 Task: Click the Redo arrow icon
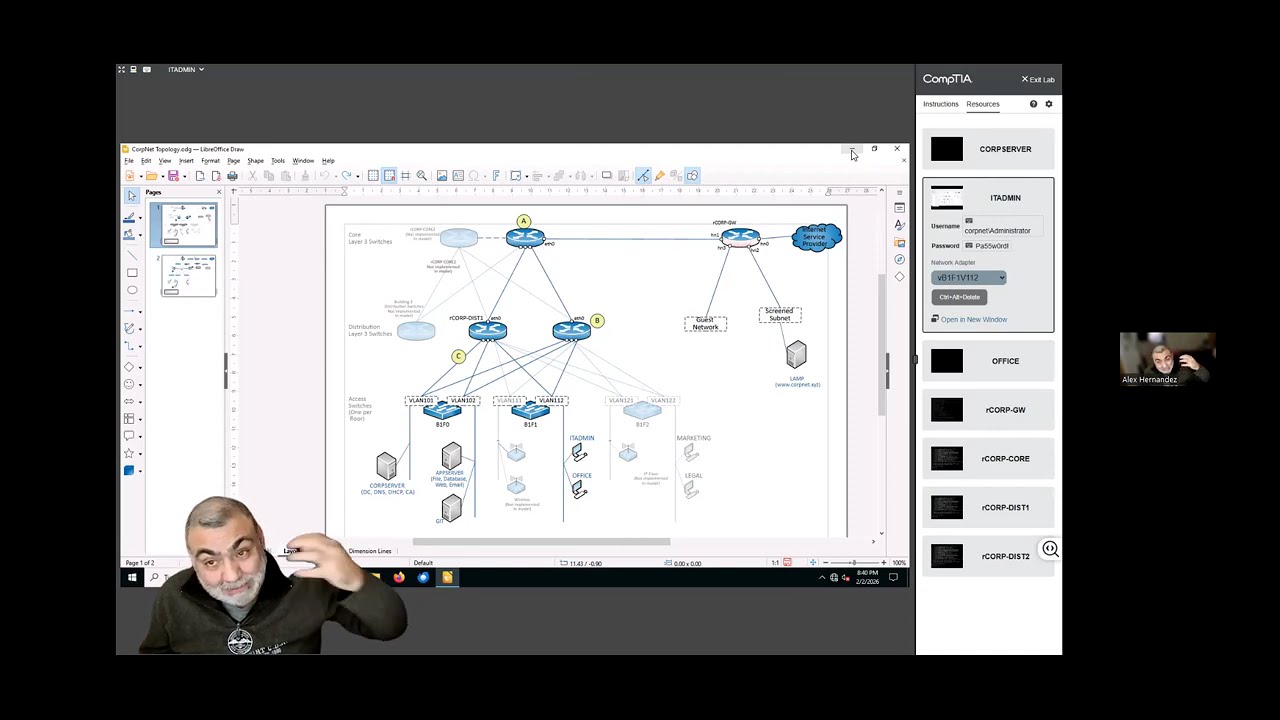(346, 176)
